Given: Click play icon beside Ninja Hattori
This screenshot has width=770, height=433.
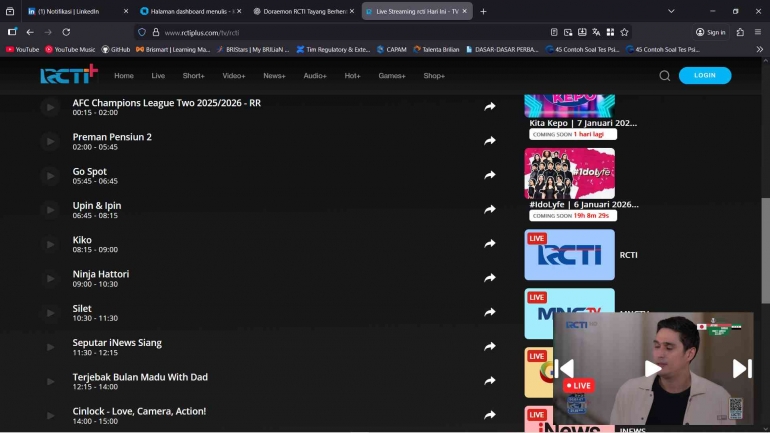Looking at the screenshot, I should [x=50, y=278].
